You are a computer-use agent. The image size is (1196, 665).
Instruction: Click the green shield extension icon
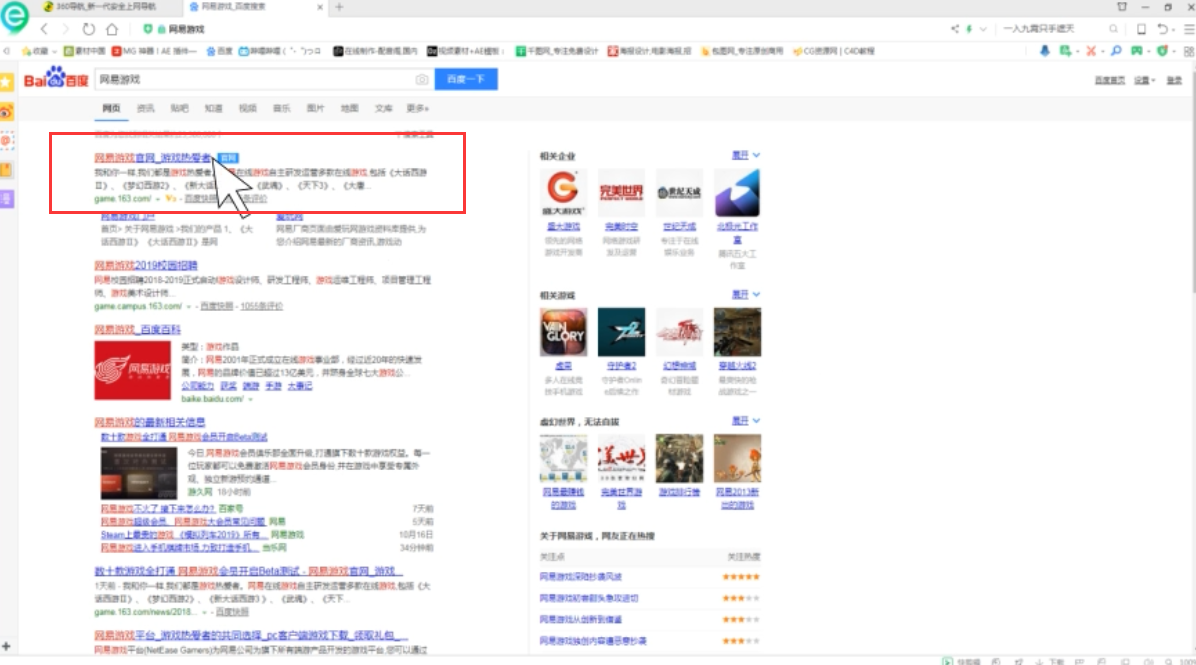tap(1162, 51)
